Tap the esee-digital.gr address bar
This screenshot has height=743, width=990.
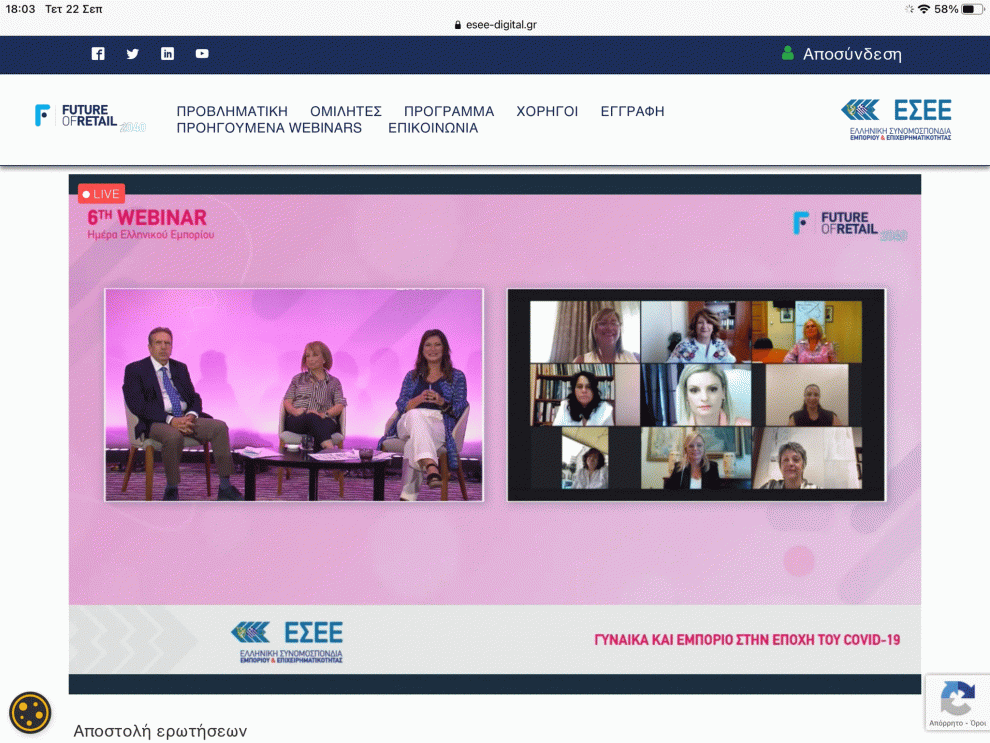pos(495,24)
